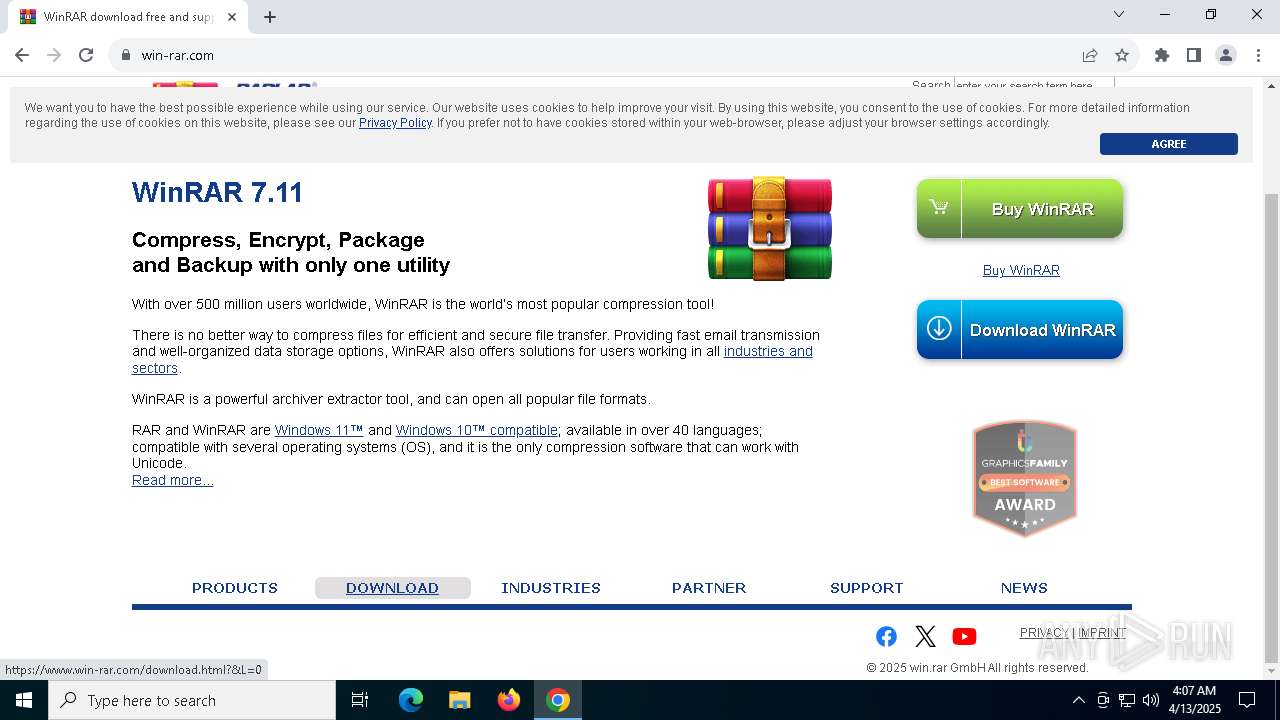Click taskbar search box
Screen dimensions: 1280x720
pyautogui.click(x=192, y=700)
